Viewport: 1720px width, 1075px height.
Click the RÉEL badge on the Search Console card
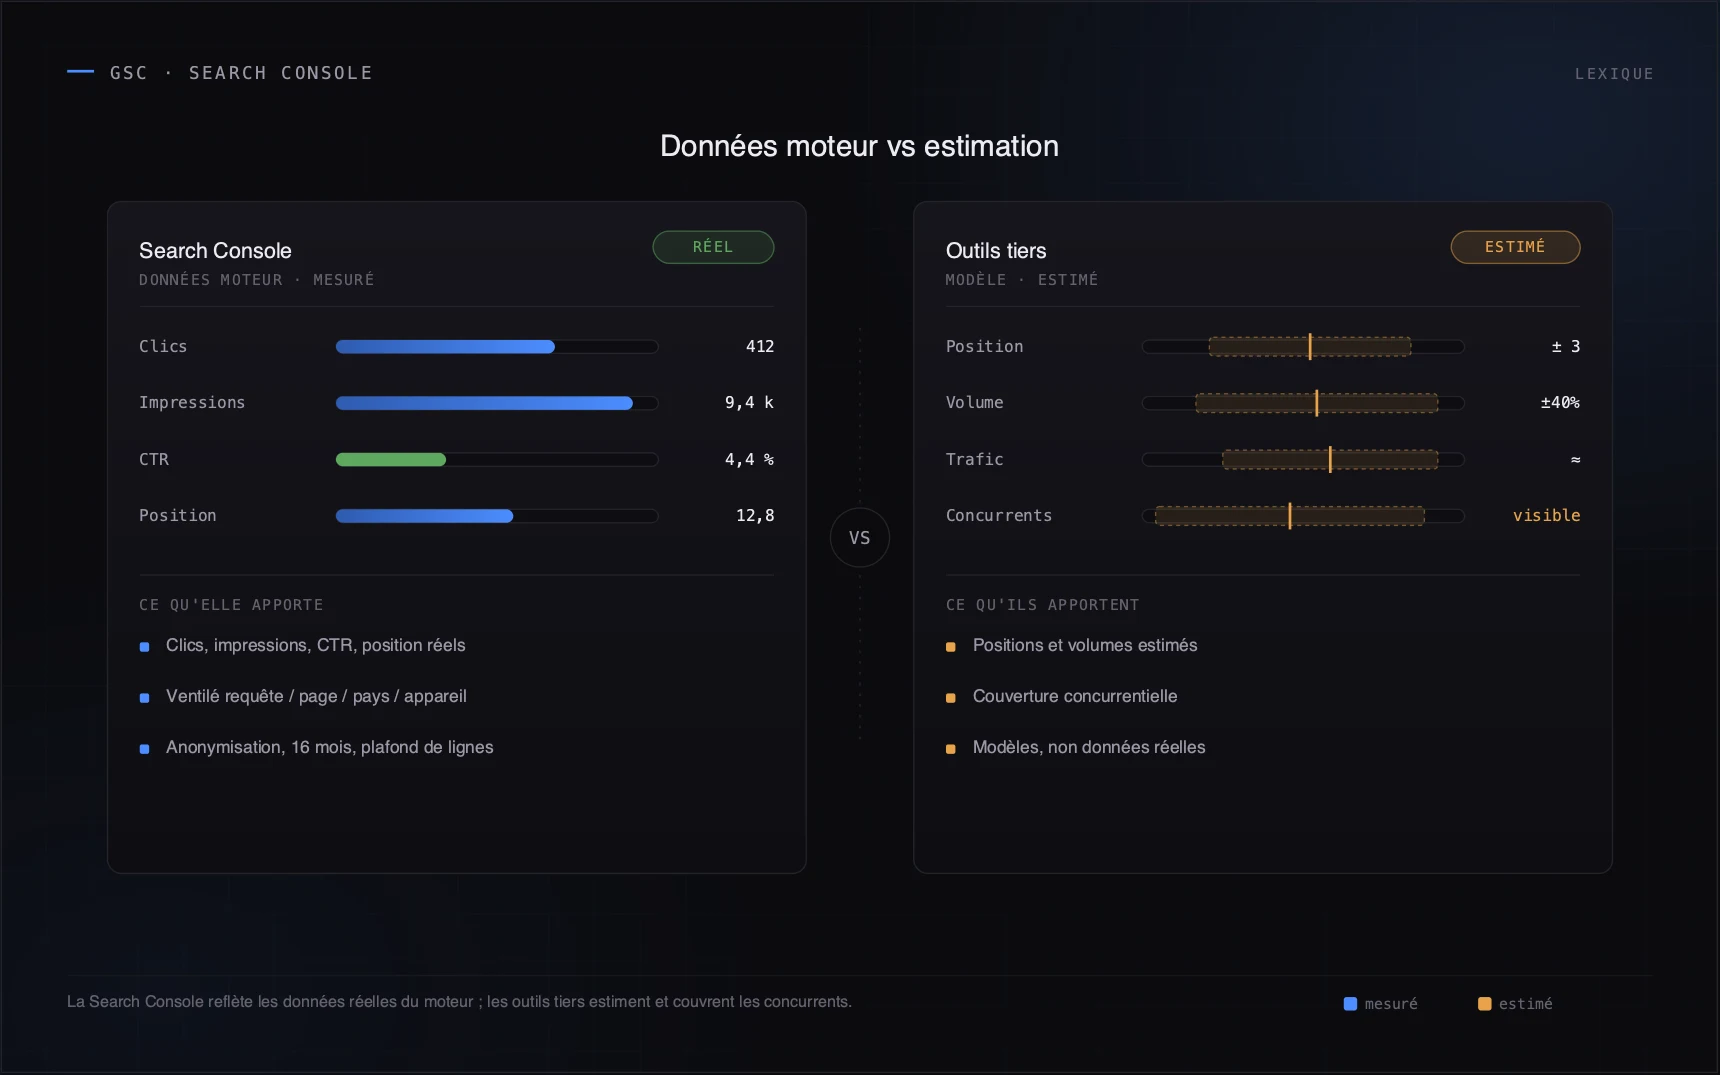click(x=713, y=247)
